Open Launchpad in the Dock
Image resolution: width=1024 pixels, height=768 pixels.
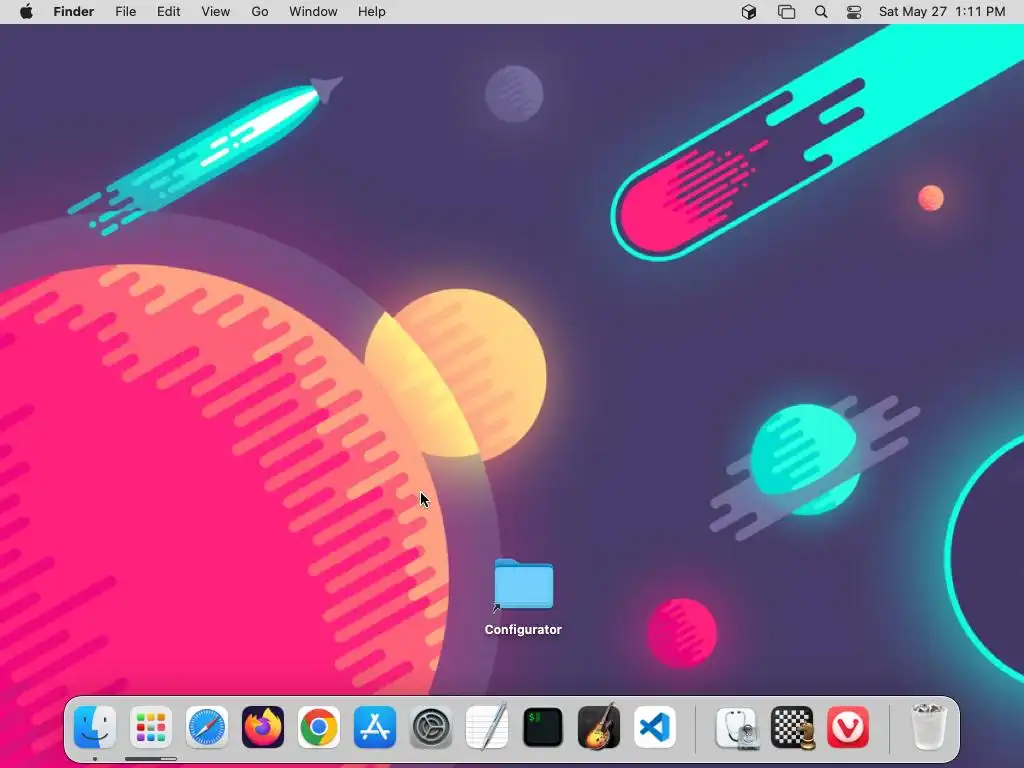pos(151,727)
